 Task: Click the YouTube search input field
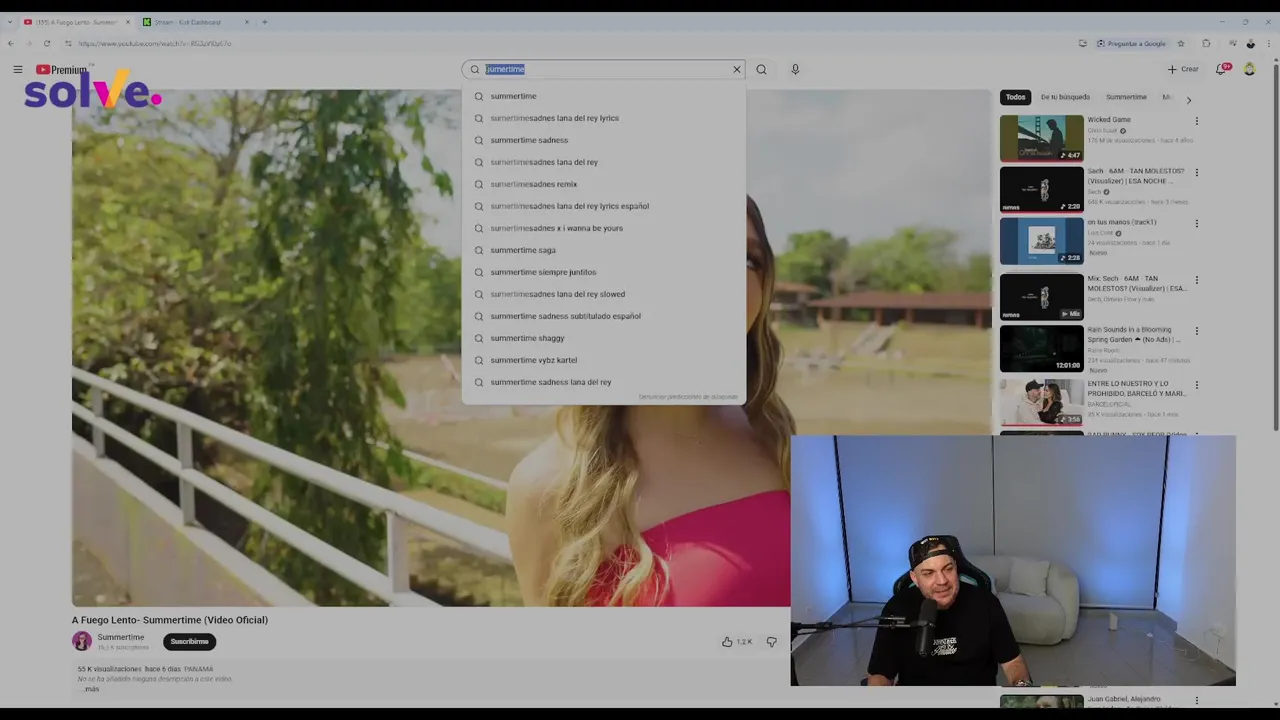606,69
